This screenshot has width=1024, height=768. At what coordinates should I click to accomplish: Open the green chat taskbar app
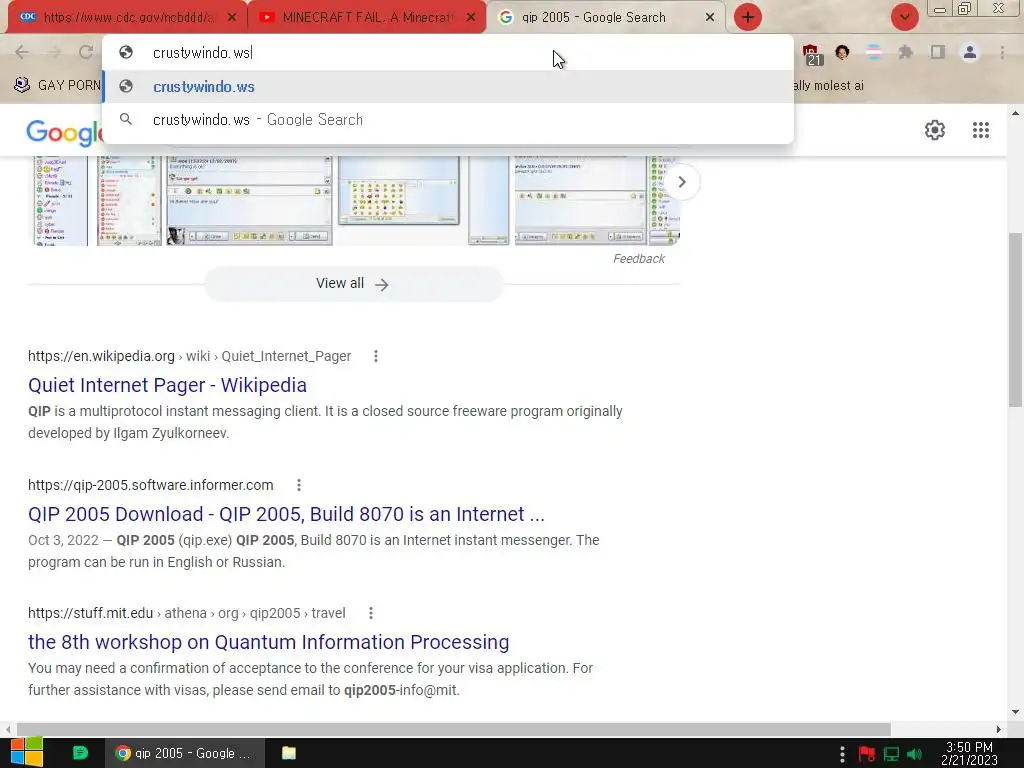(80, 752)
